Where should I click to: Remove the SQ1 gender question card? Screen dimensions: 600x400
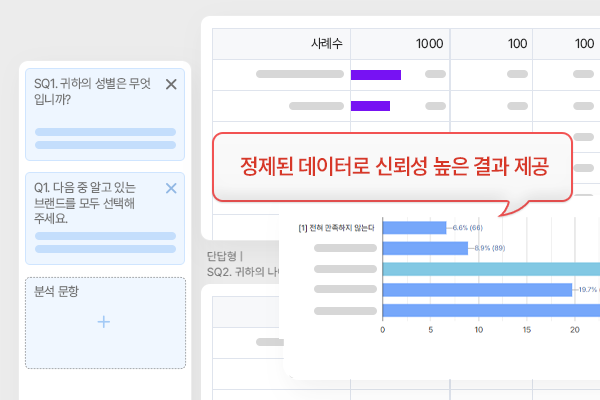[171, 84]
